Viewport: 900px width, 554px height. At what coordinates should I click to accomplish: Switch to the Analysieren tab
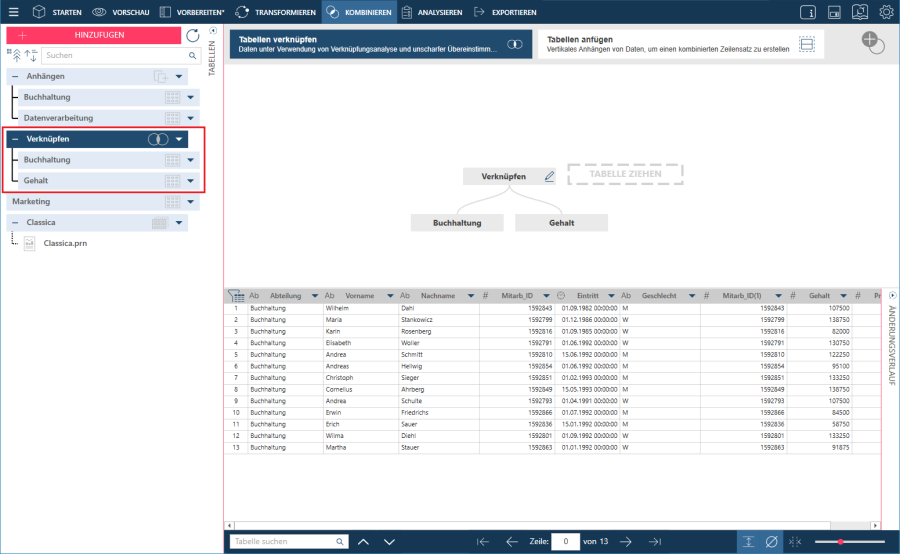pyautogui.click(x=432, y=12)
